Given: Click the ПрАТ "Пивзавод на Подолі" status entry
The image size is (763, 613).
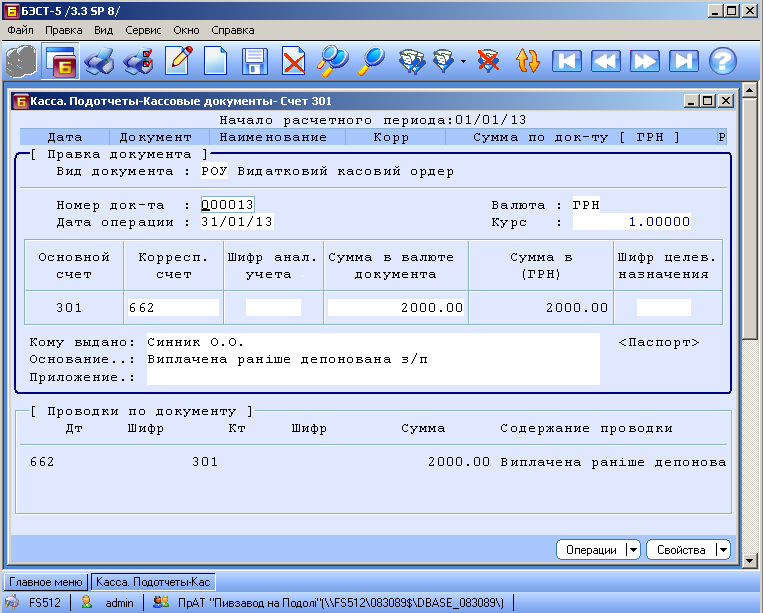Looking at the screenshot, I should point(328,603).
